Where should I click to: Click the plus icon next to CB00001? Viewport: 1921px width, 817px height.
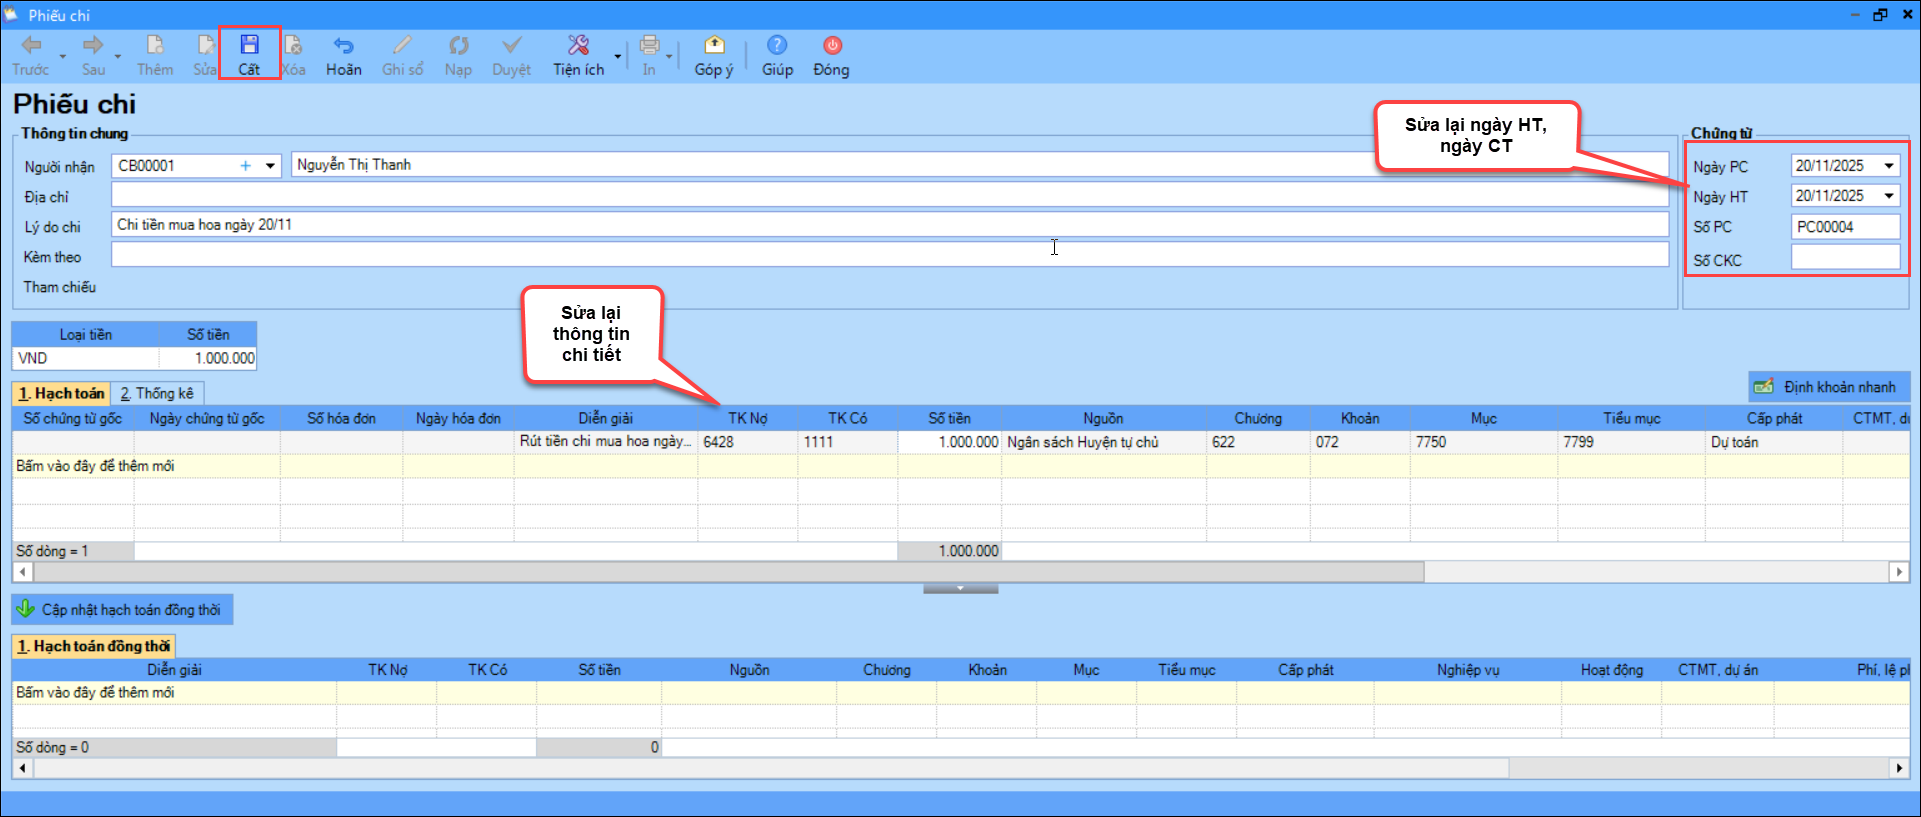(x=245, y=166)
